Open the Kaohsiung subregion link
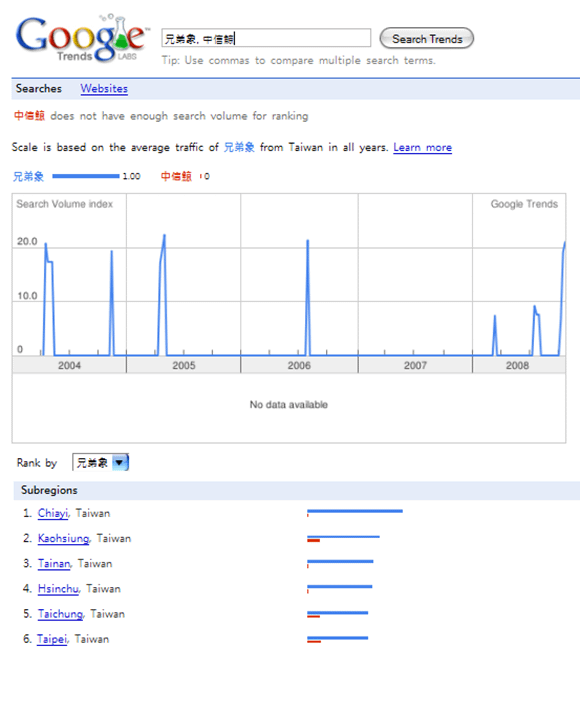This screenshot has height=713, width=580. (x=63, y=538)
